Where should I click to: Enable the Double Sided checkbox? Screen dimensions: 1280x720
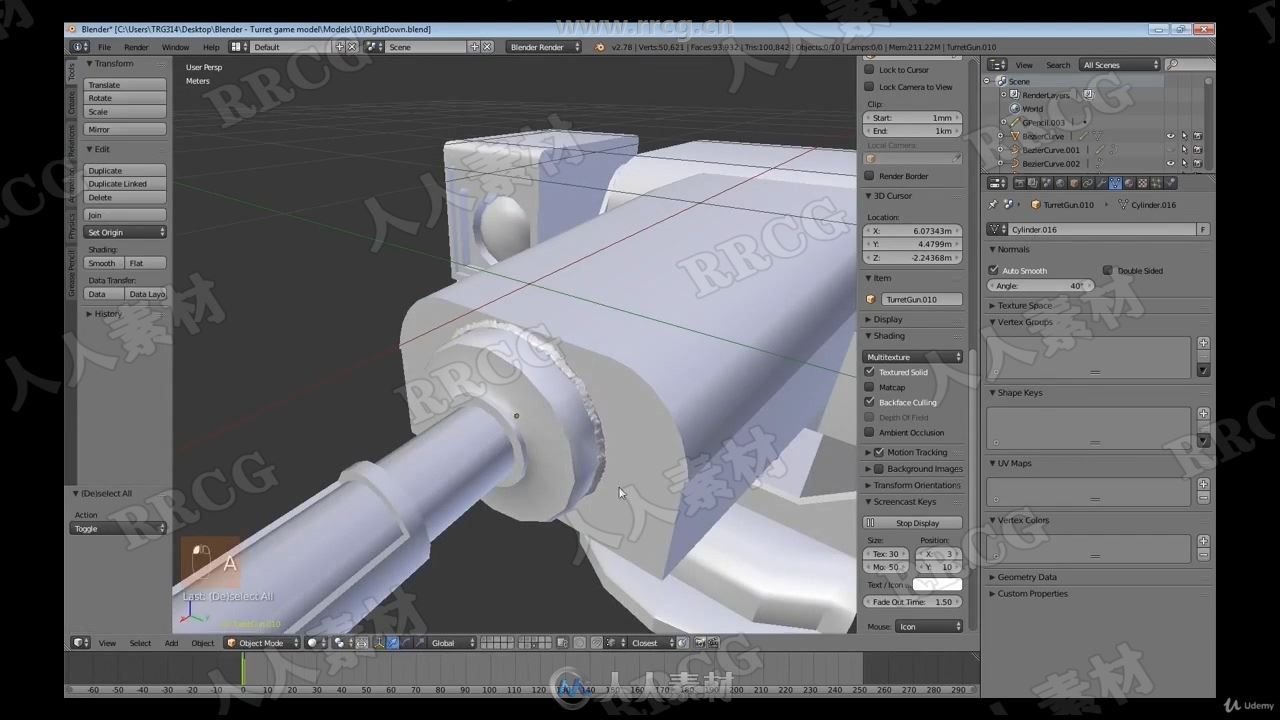click(x=1107, y=271)
